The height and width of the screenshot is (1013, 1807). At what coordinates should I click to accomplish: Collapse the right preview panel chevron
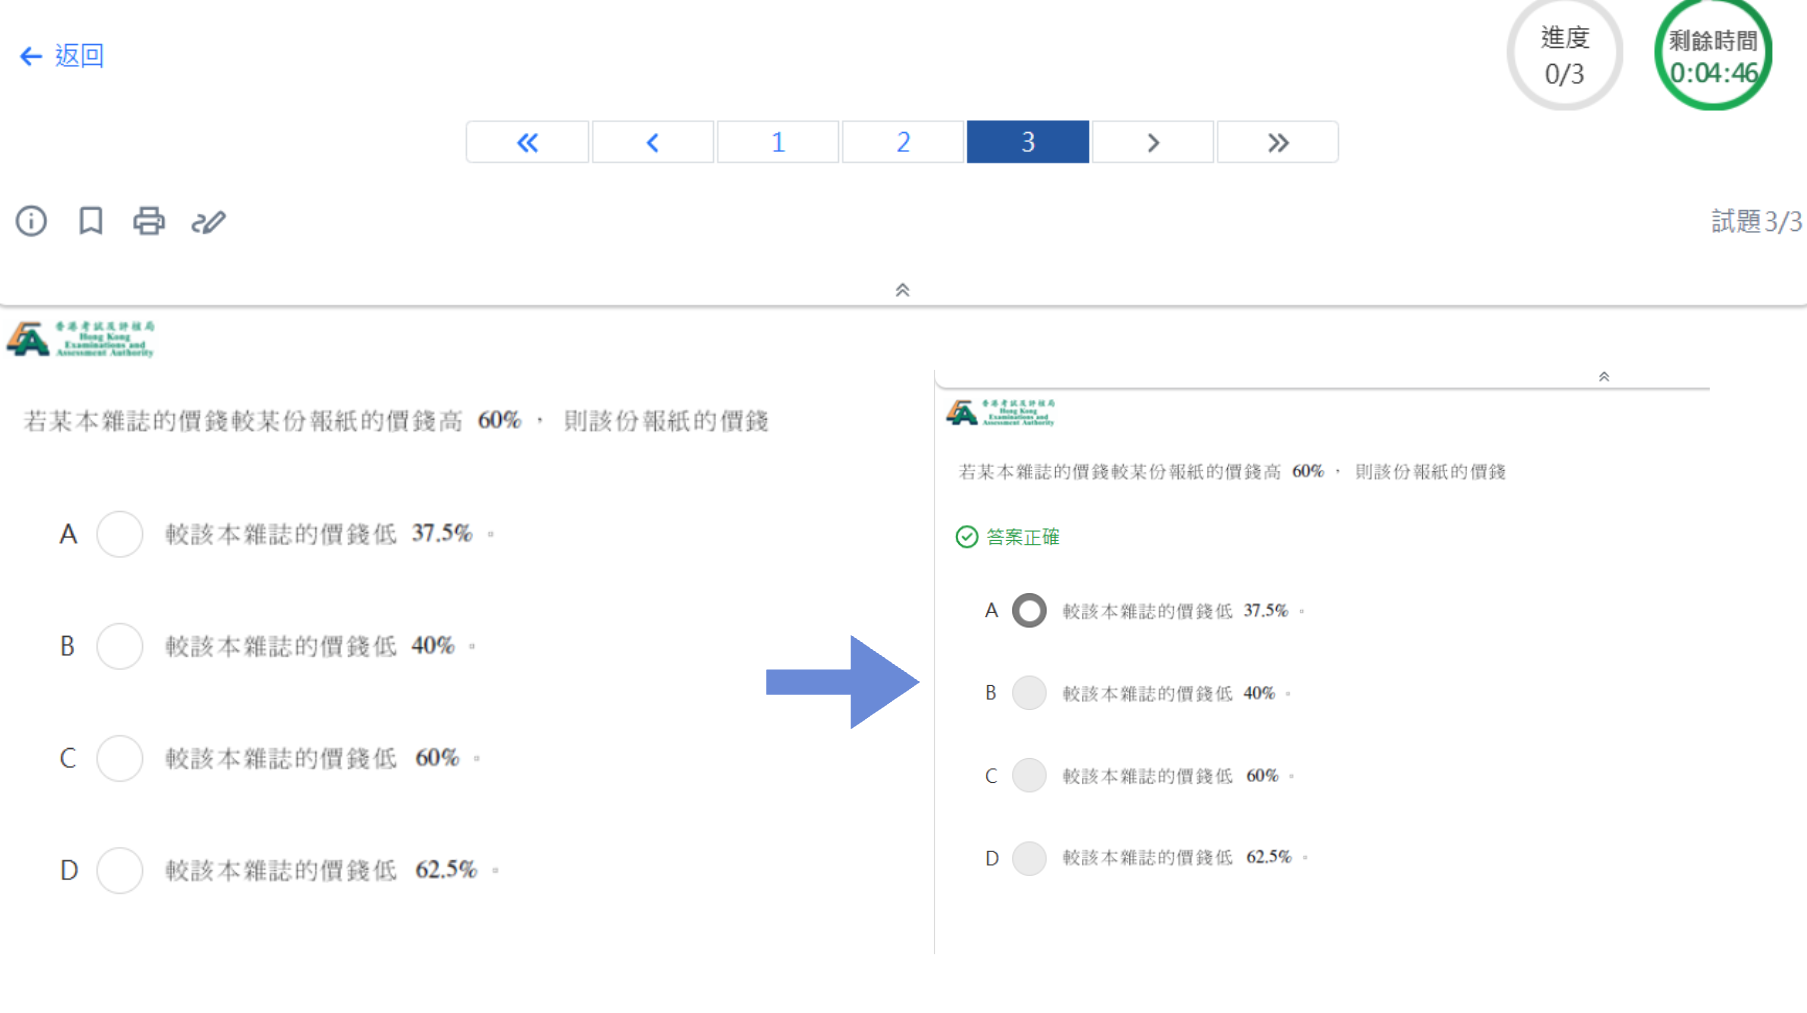point(1603,377)
